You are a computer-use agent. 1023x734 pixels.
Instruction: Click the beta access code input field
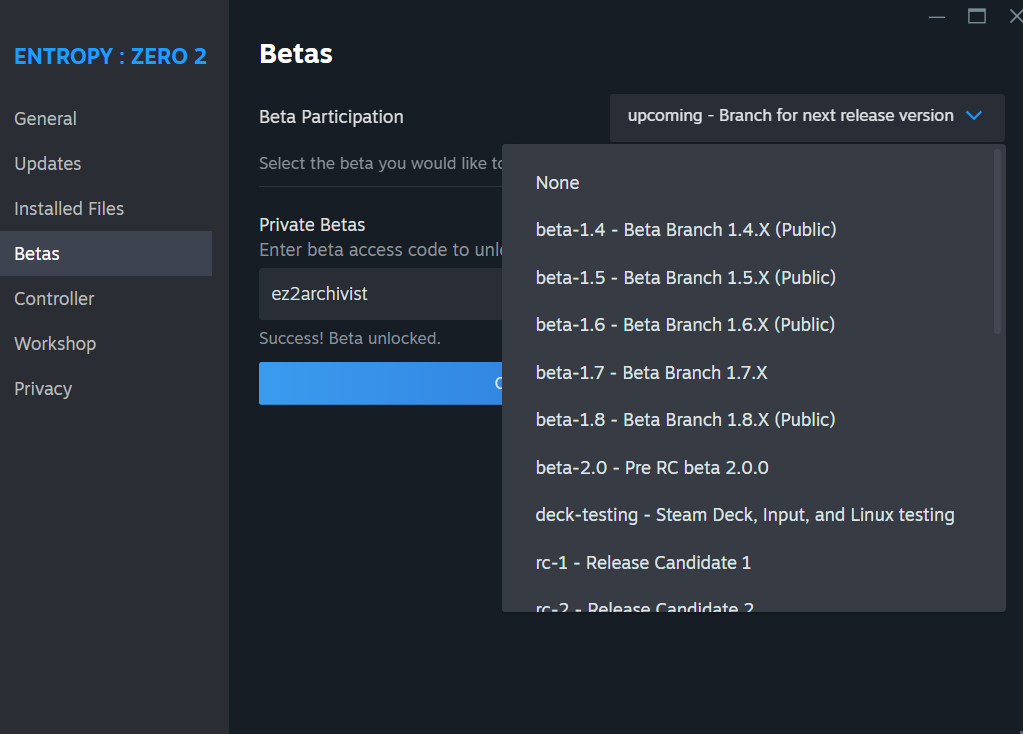pyautogui.click(x=380, y=294)
